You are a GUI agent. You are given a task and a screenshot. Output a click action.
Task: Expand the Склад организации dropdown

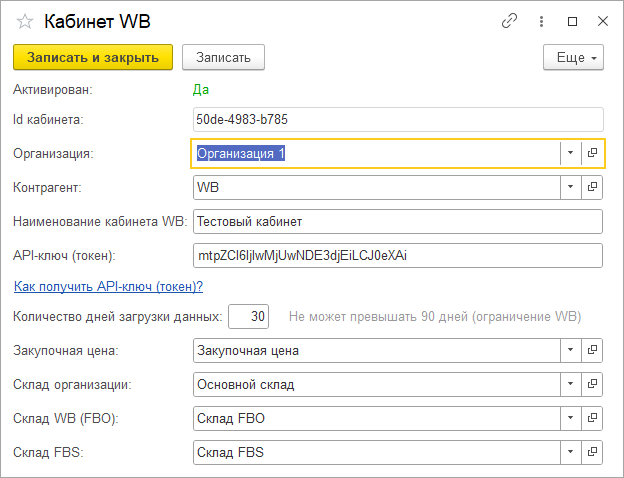[570, 384]
